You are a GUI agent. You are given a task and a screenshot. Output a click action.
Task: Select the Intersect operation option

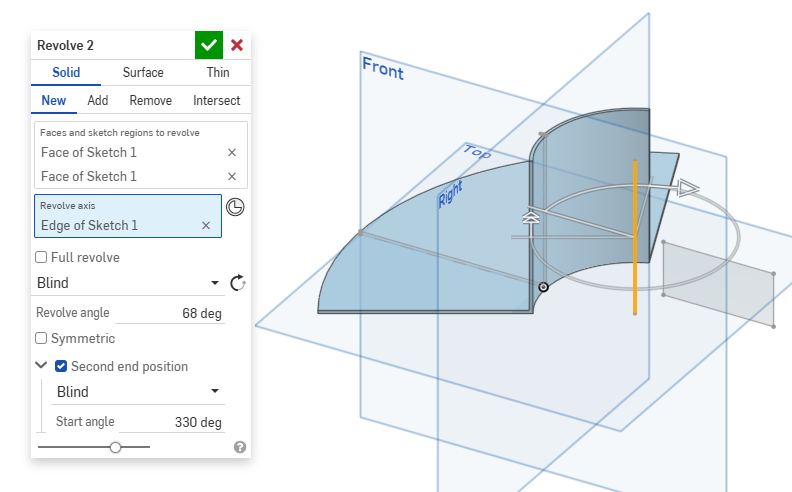216,100
